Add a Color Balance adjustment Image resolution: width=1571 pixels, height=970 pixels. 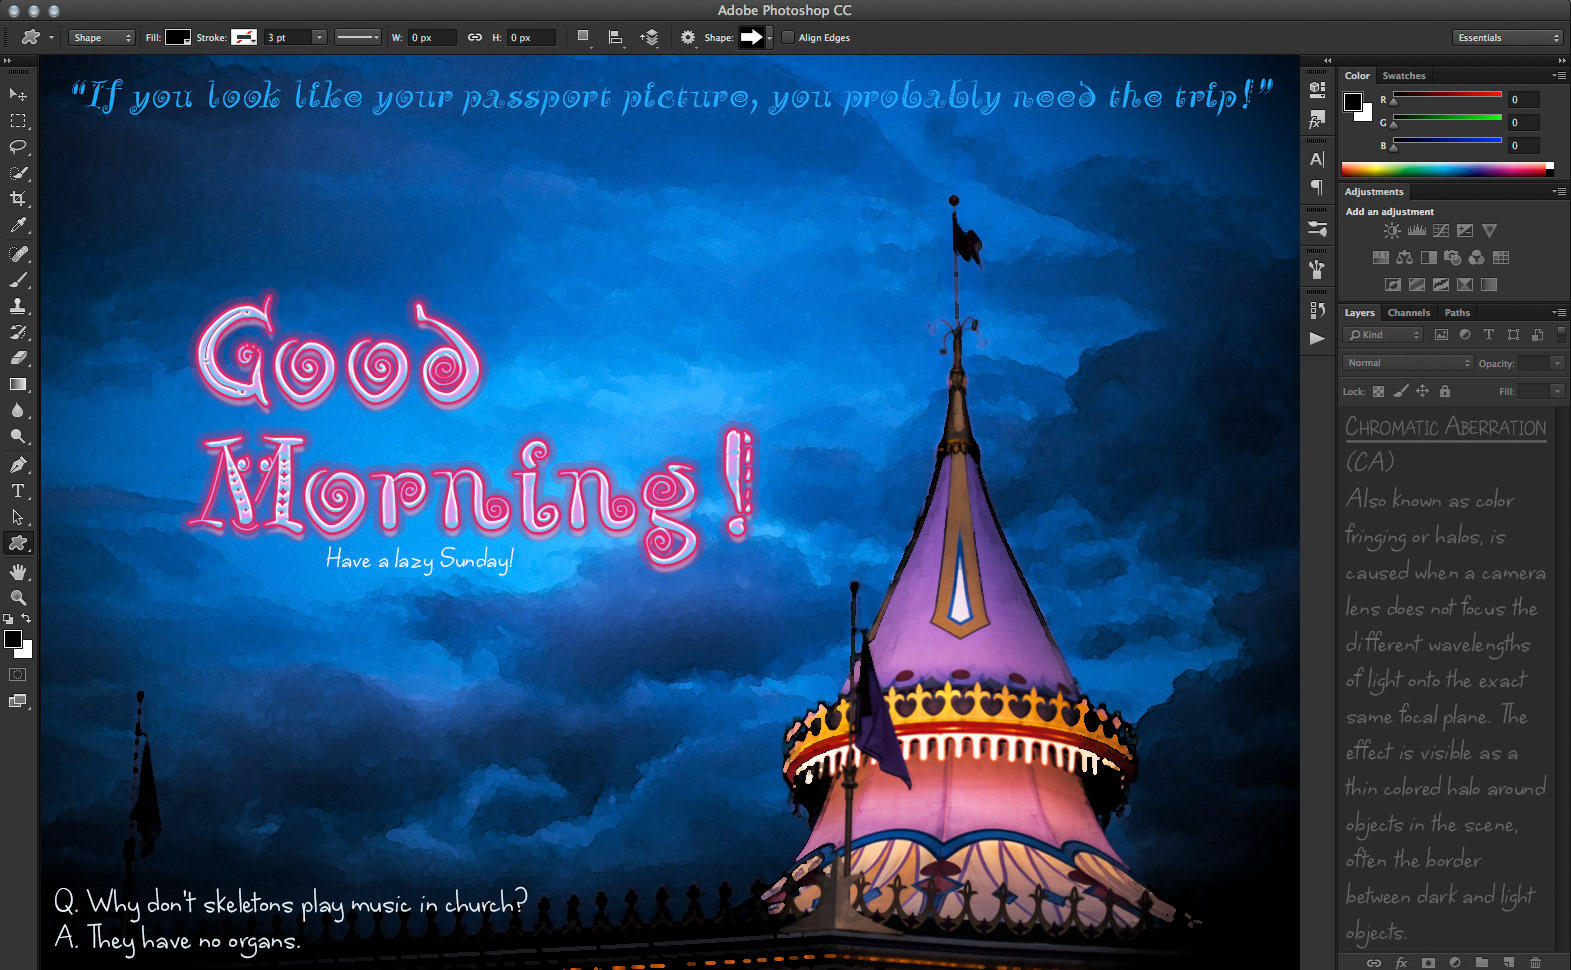(1404, 258)
